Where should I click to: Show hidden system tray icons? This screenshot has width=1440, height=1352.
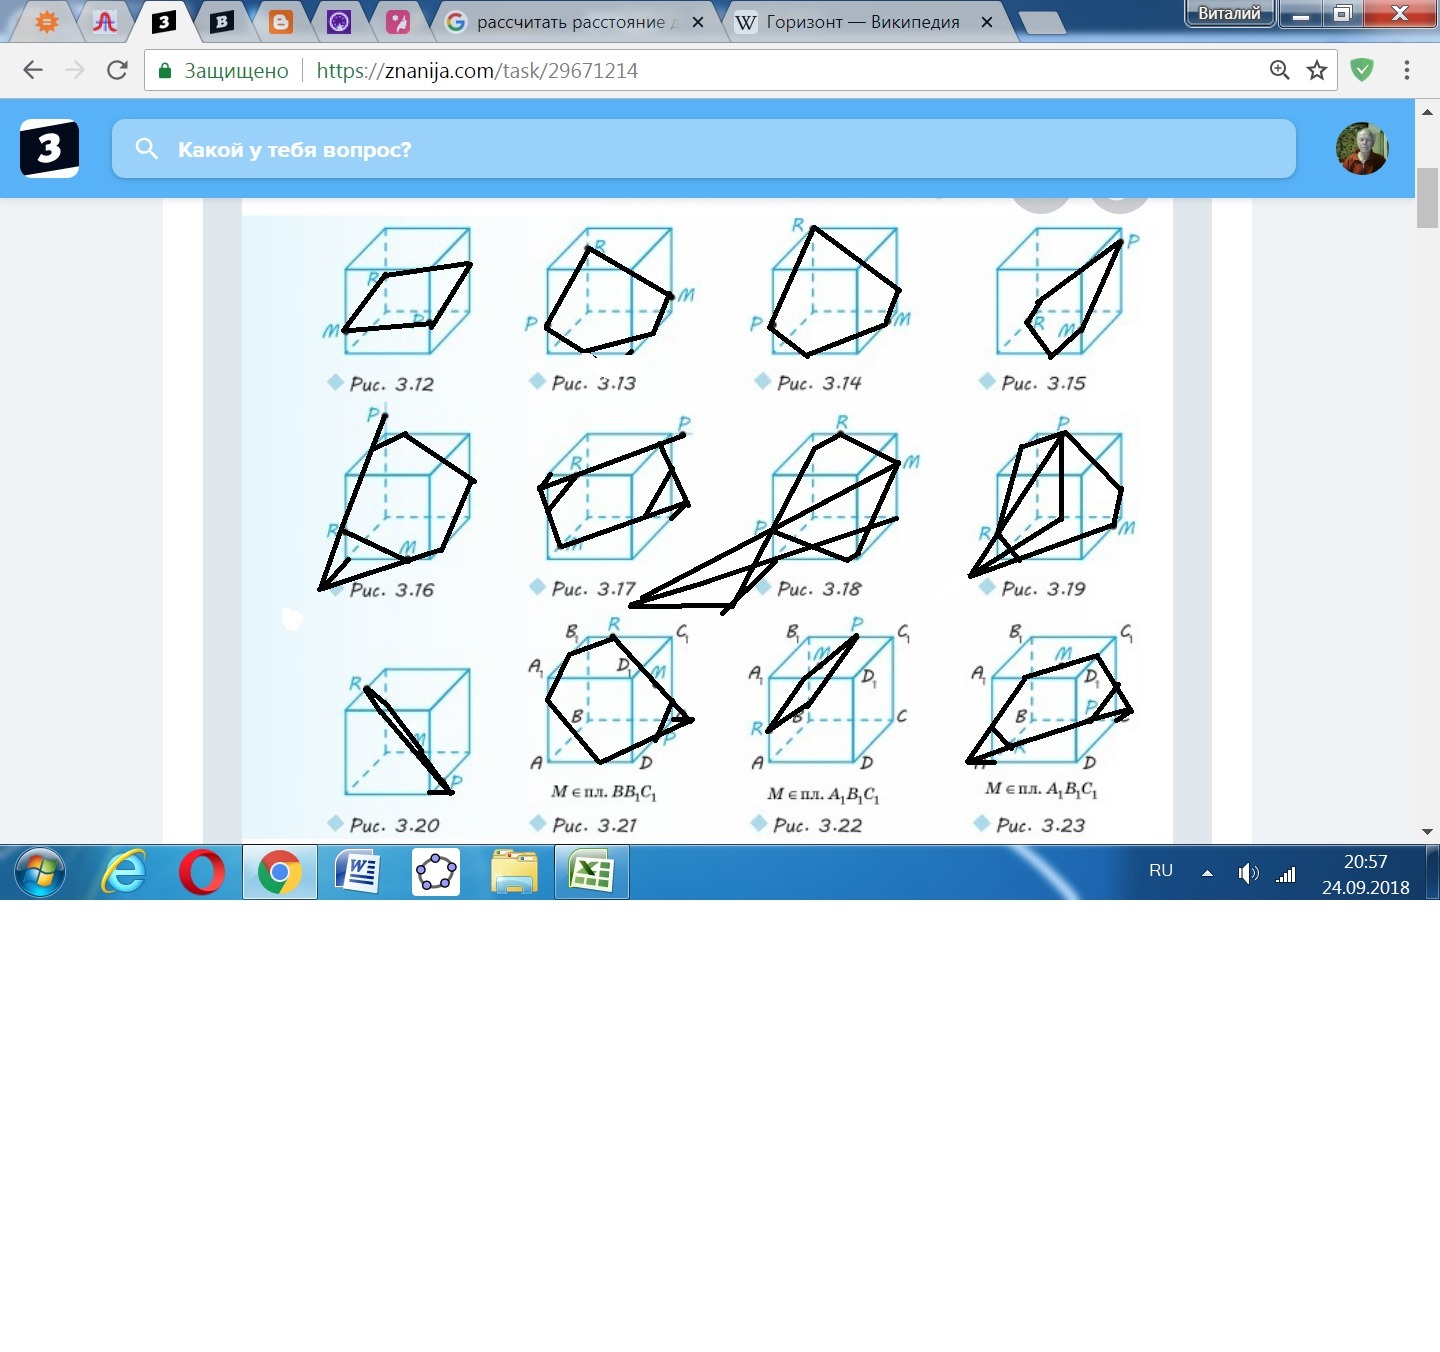[x=1207, y=873]
